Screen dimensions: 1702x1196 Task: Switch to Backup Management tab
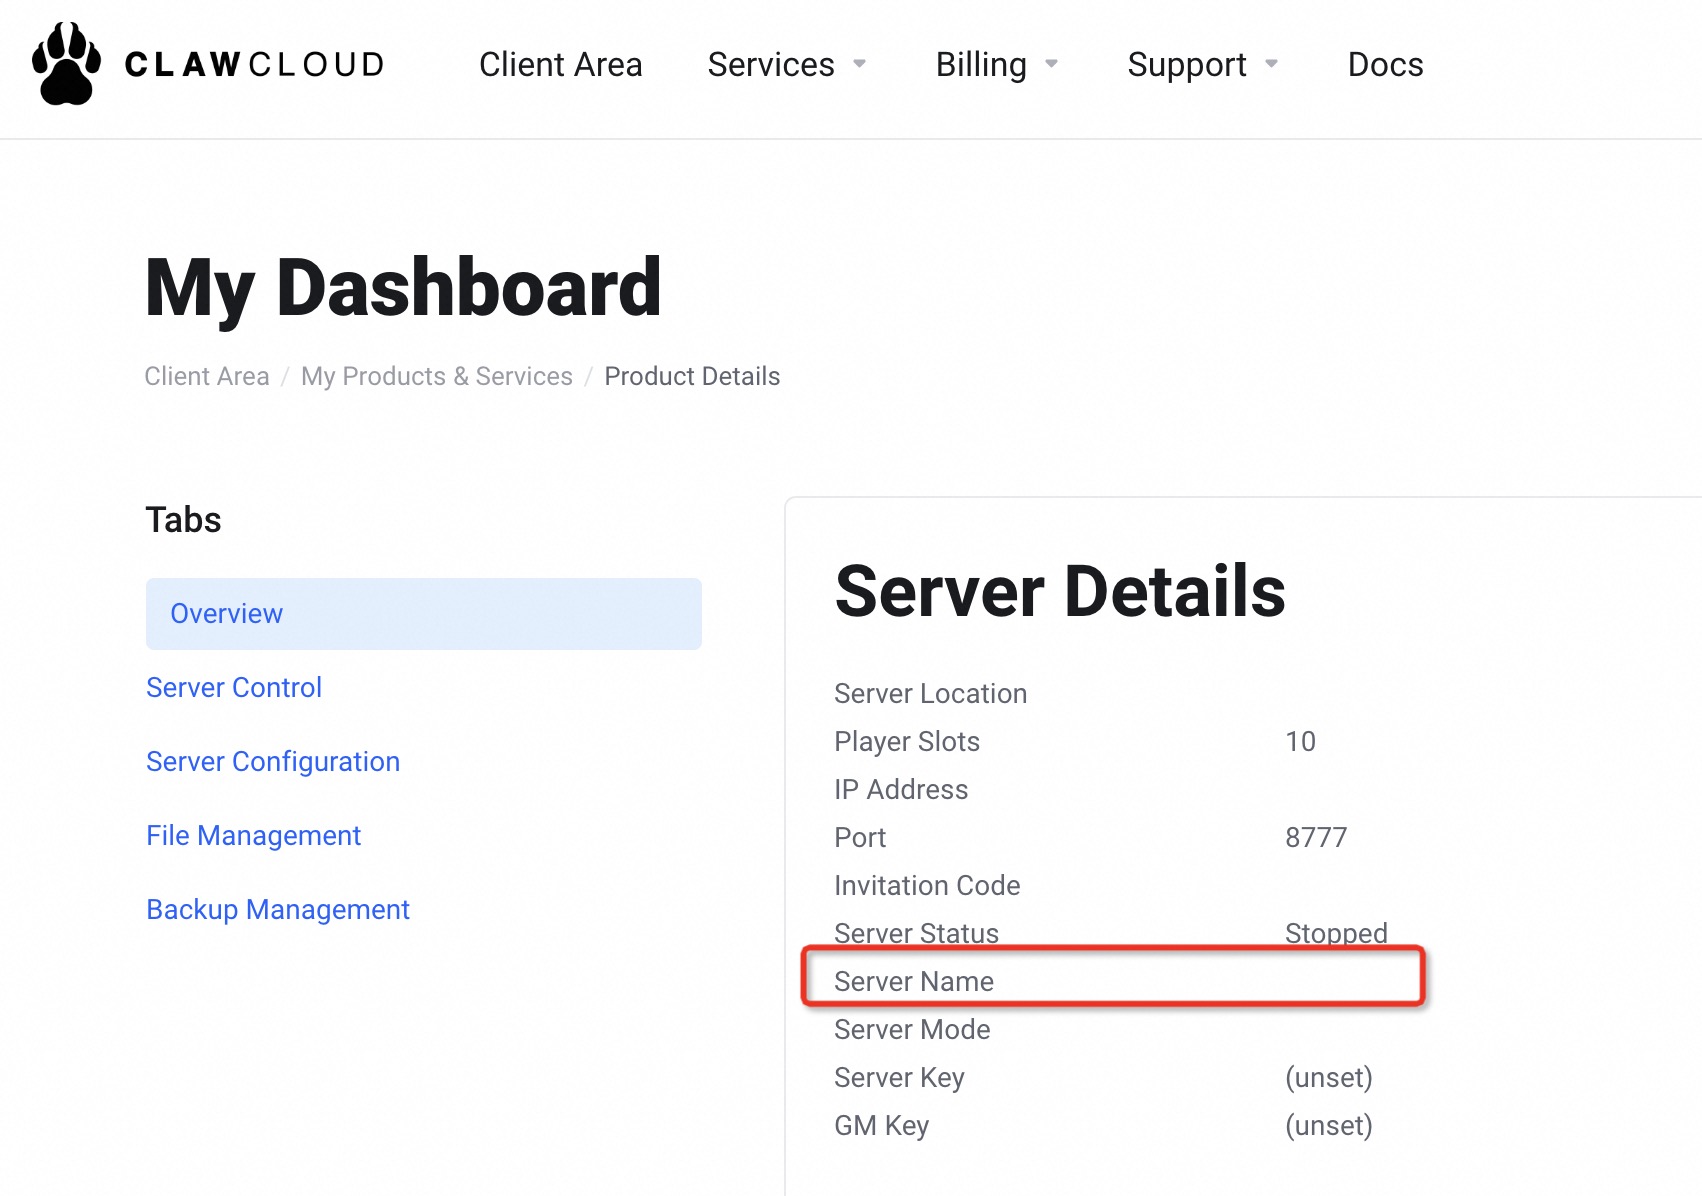coord(278,910)
